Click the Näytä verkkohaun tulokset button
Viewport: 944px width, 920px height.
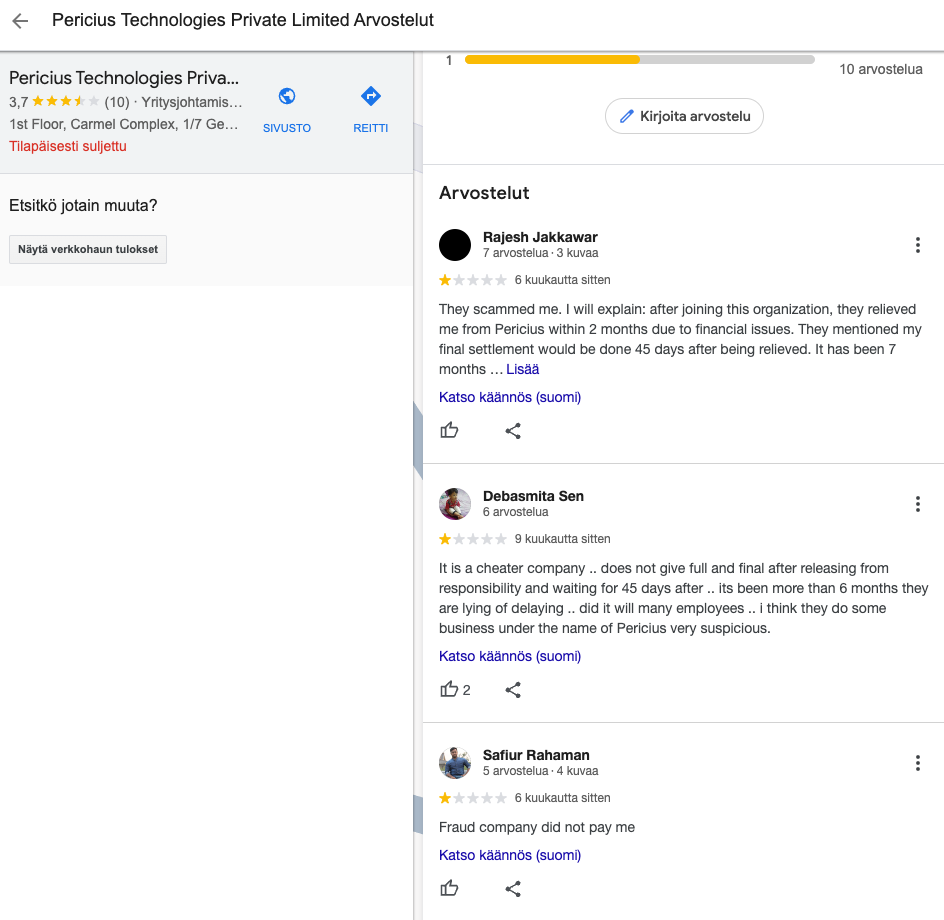click(x=88, y=249)
